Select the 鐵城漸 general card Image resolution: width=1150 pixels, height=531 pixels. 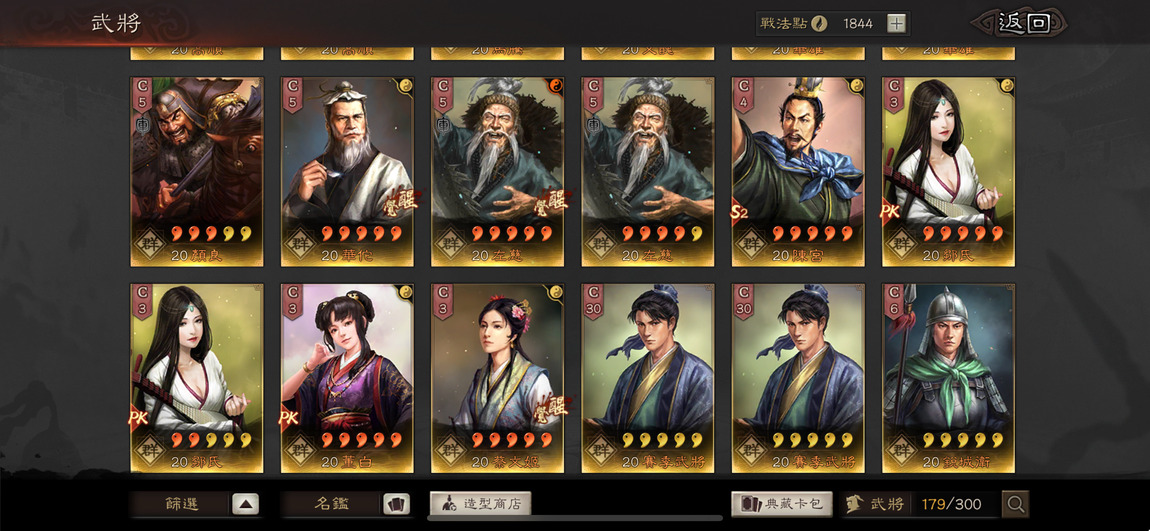[948, 378]
